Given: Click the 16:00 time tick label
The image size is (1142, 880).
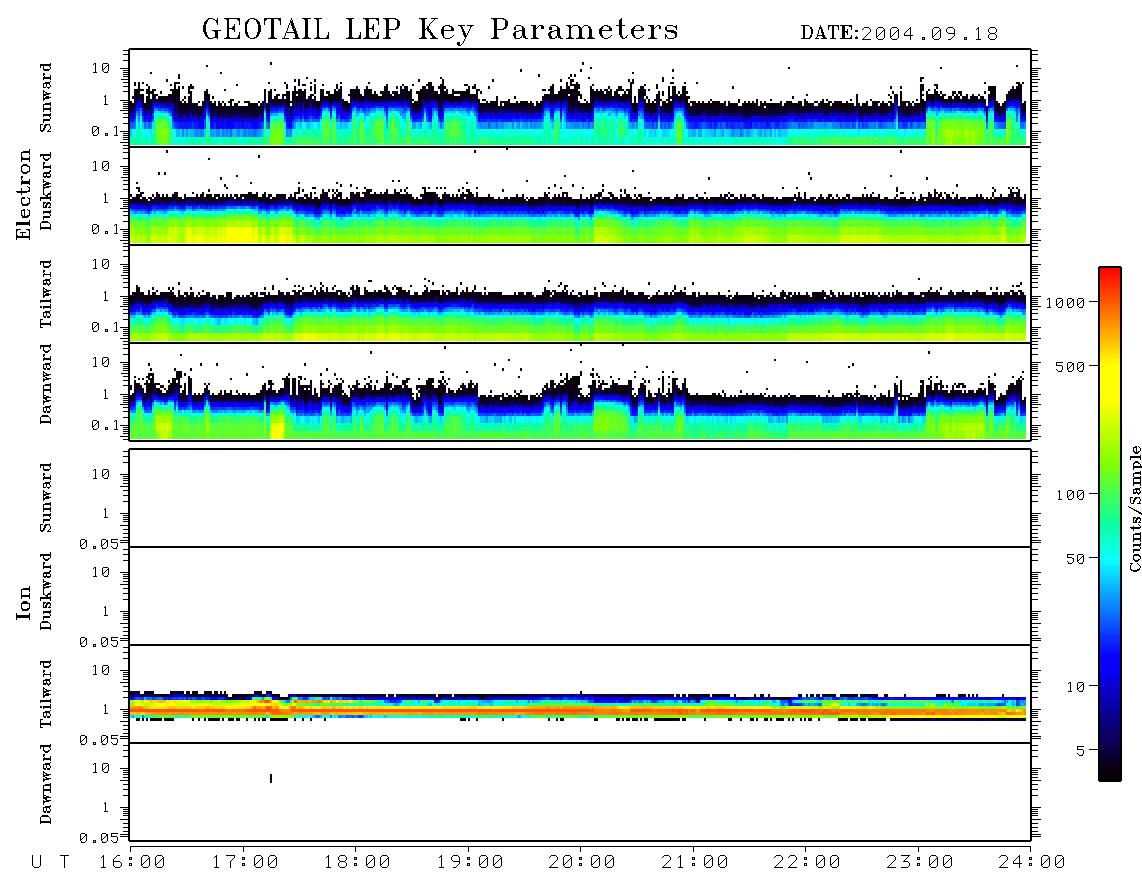Looking at the screenshot, I should coord(133,863).
